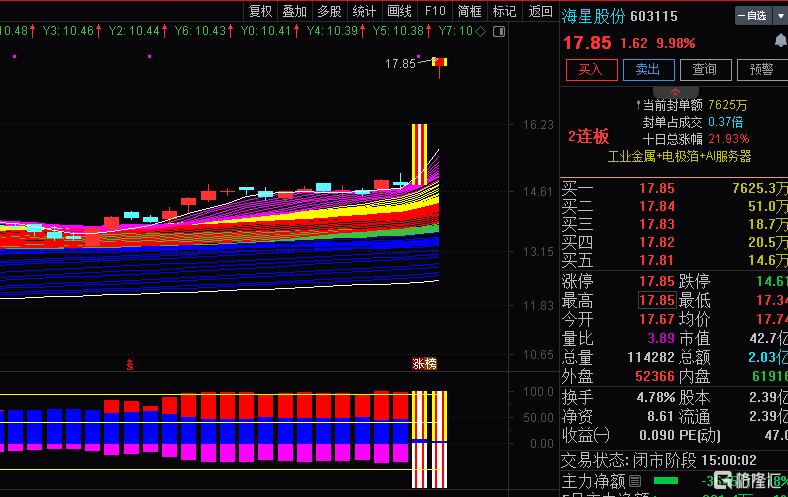
Task: Open the F10 company info
Action: pyautogui.click(x=435, y=11)
